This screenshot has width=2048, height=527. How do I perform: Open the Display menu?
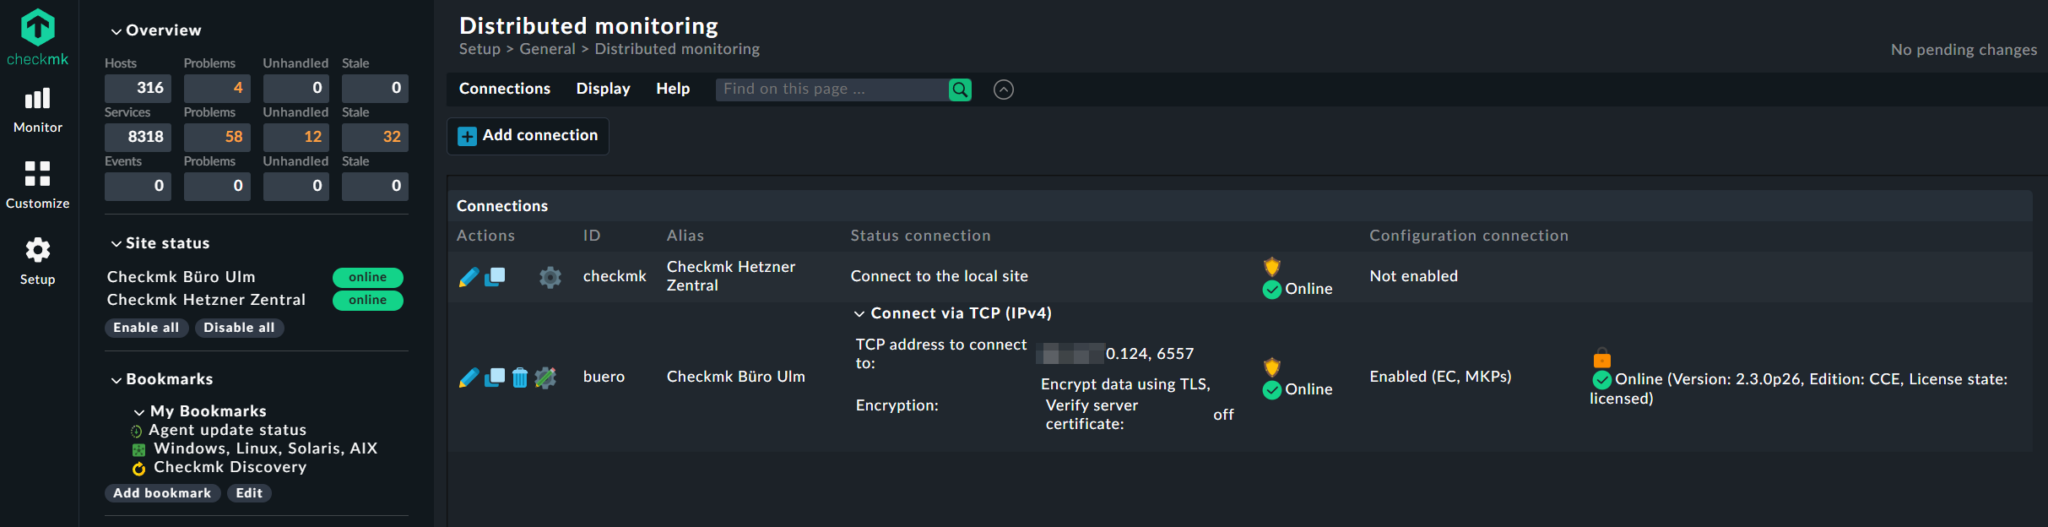pyautogui.click(x=603, y=89)
